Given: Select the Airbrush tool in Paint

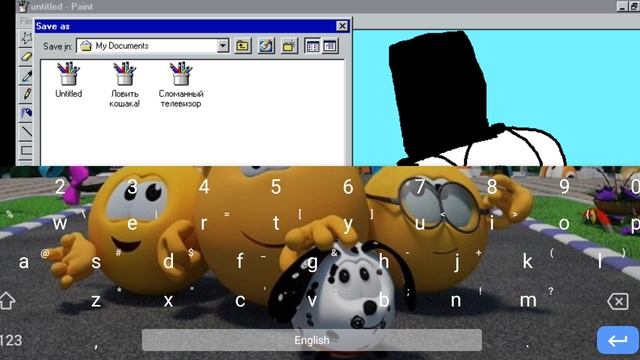Looking at the screenshot, I should (26, 113).
